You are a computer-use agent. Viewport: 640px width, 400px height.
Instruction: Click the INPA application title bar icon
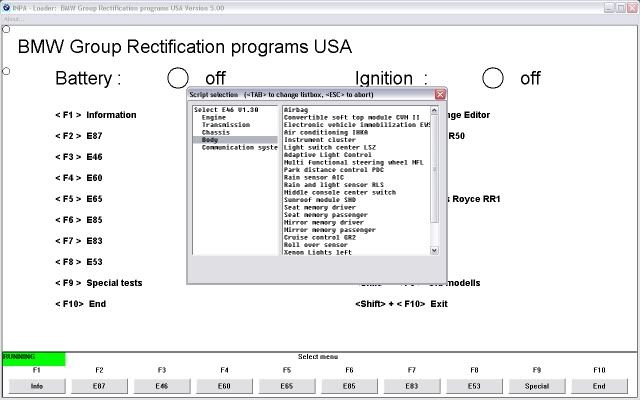pos(6,7)
